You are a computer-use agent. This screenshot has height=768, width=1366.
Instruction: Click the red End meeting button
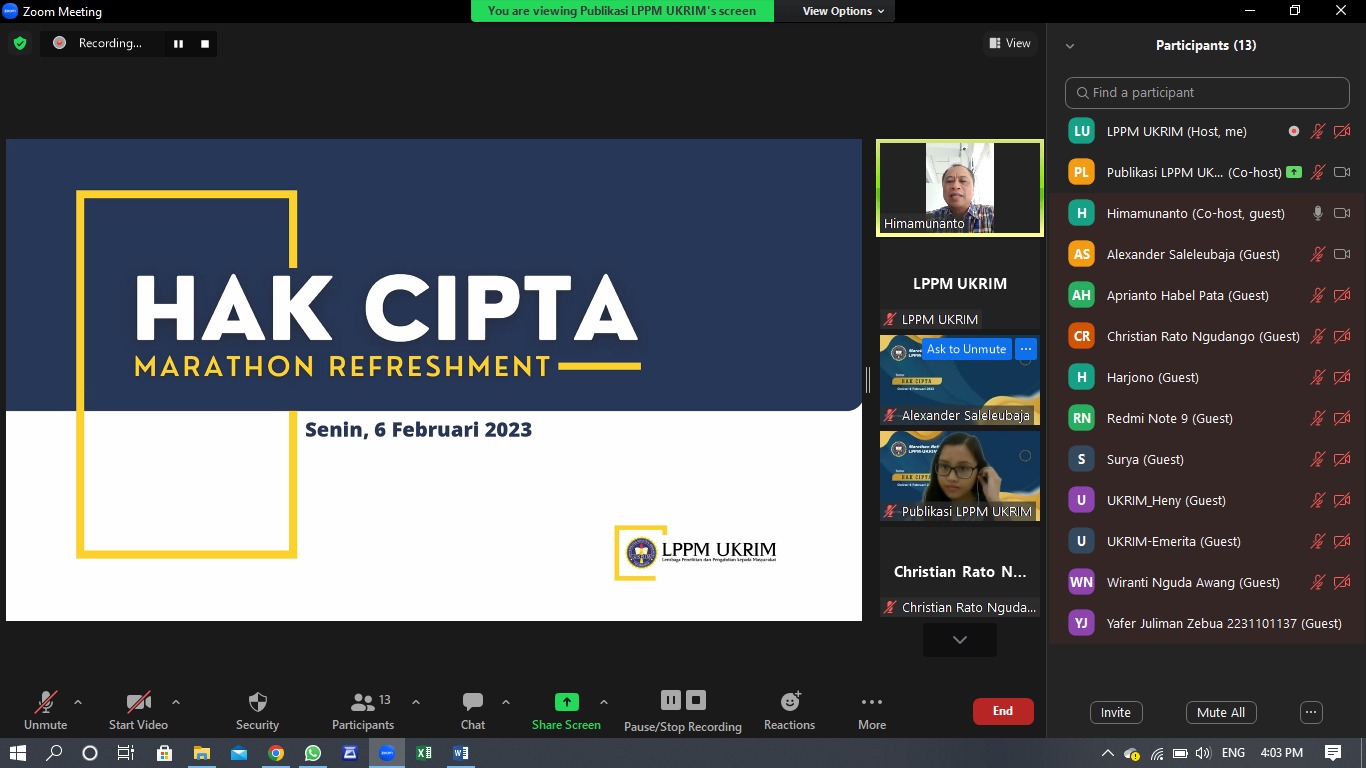pos(1003,711)
